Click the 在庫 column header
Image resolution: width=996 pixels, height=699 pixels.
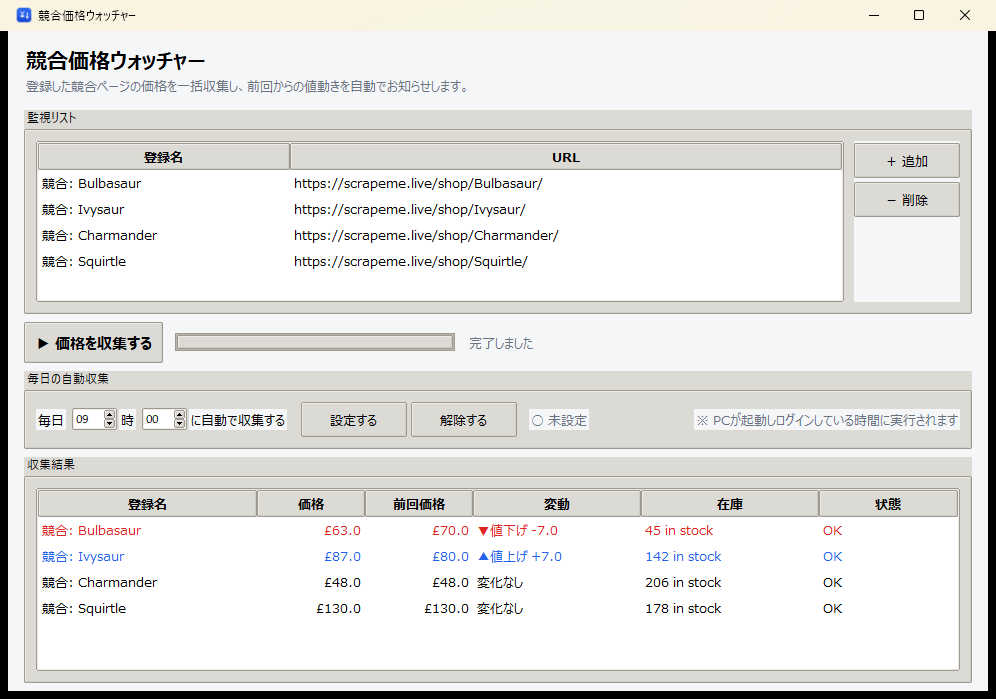coord(730,504)
